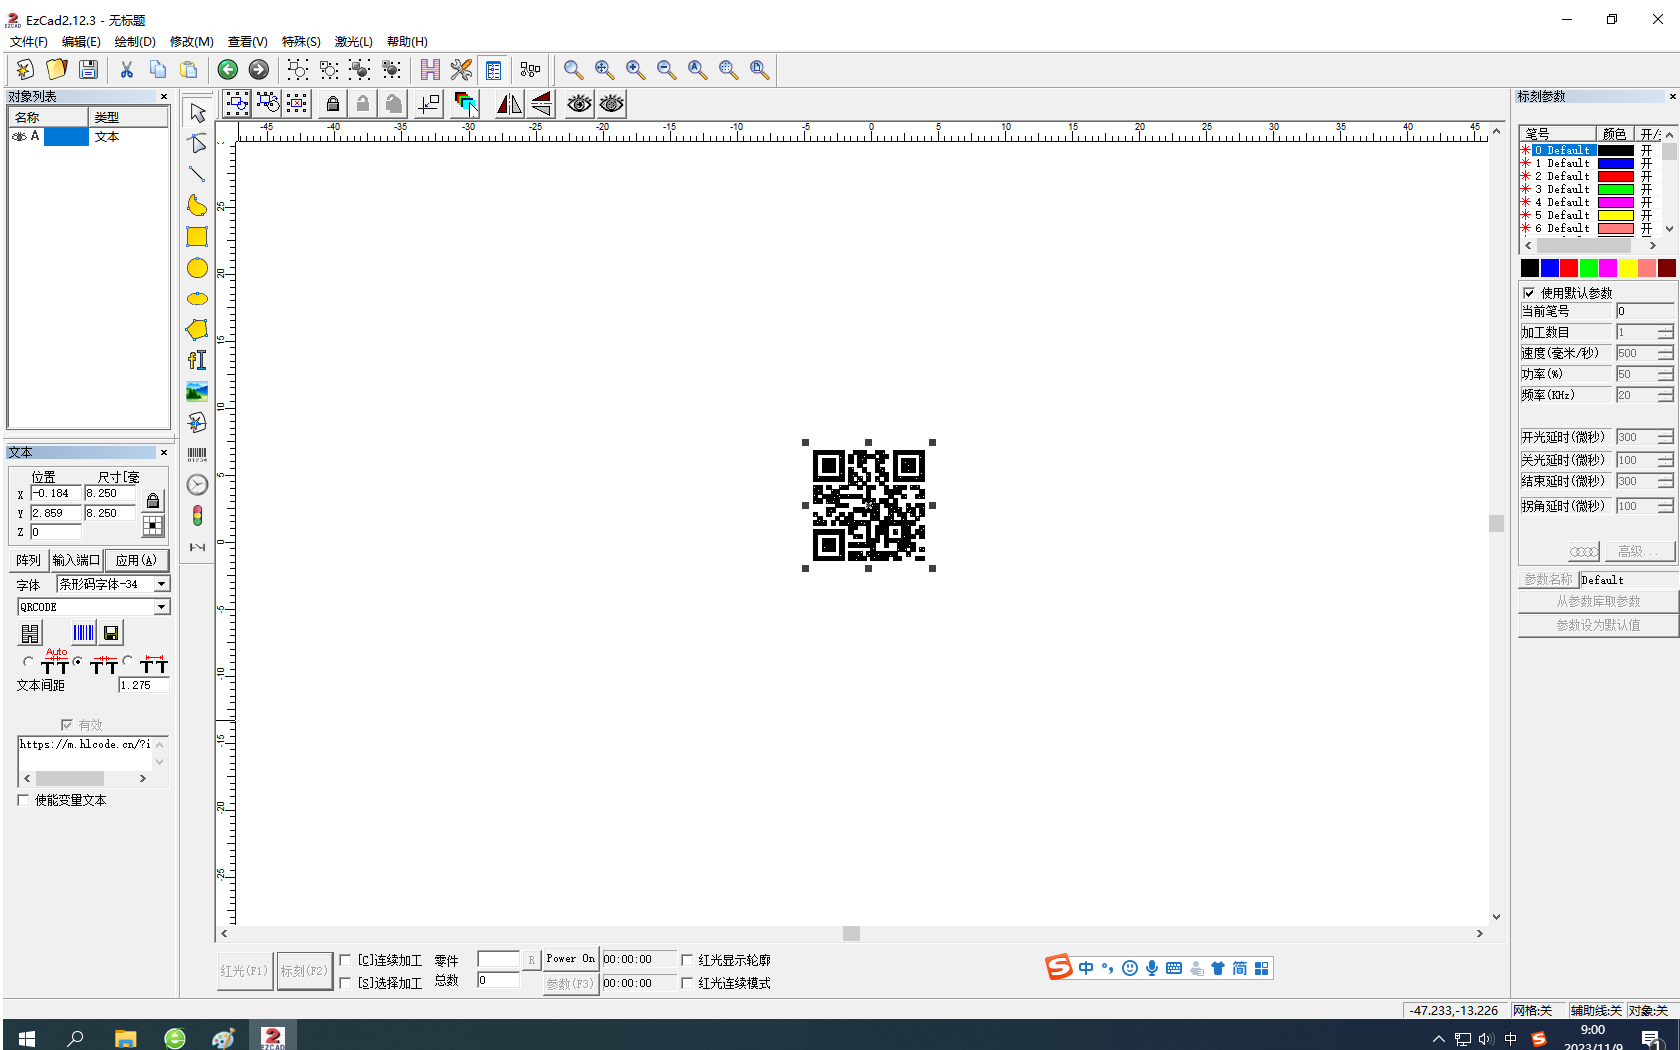Select the circle drawing tool

pyautogui.click(x=197, y=268)
